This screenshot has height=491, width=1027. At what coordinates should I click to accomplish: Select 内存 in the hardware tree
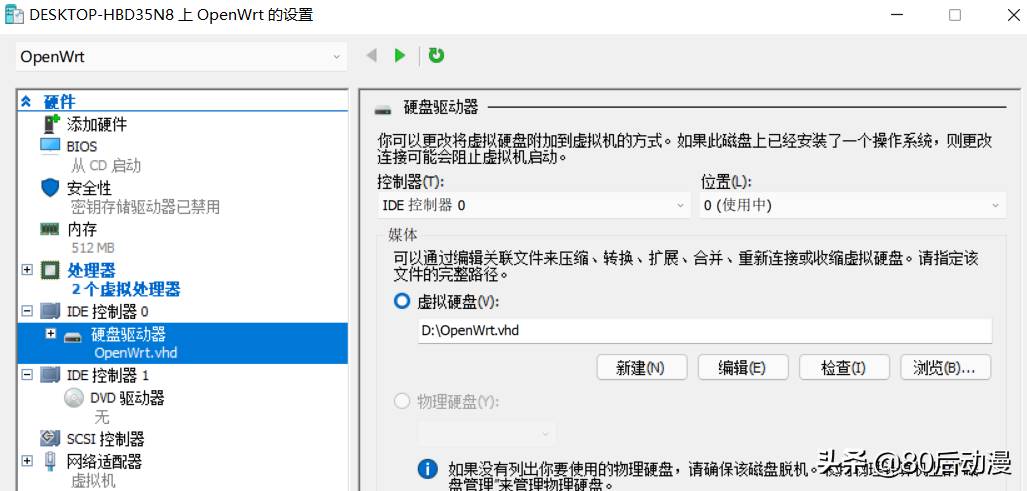[x=82, y=230]
